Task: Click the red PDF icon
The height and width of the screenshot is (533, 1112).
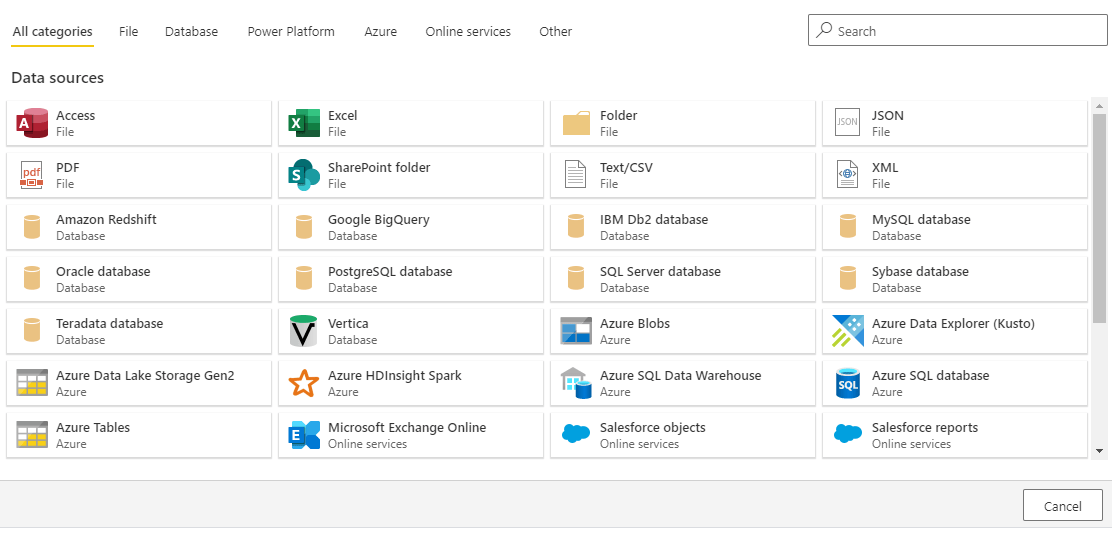Action: point(32,175)
